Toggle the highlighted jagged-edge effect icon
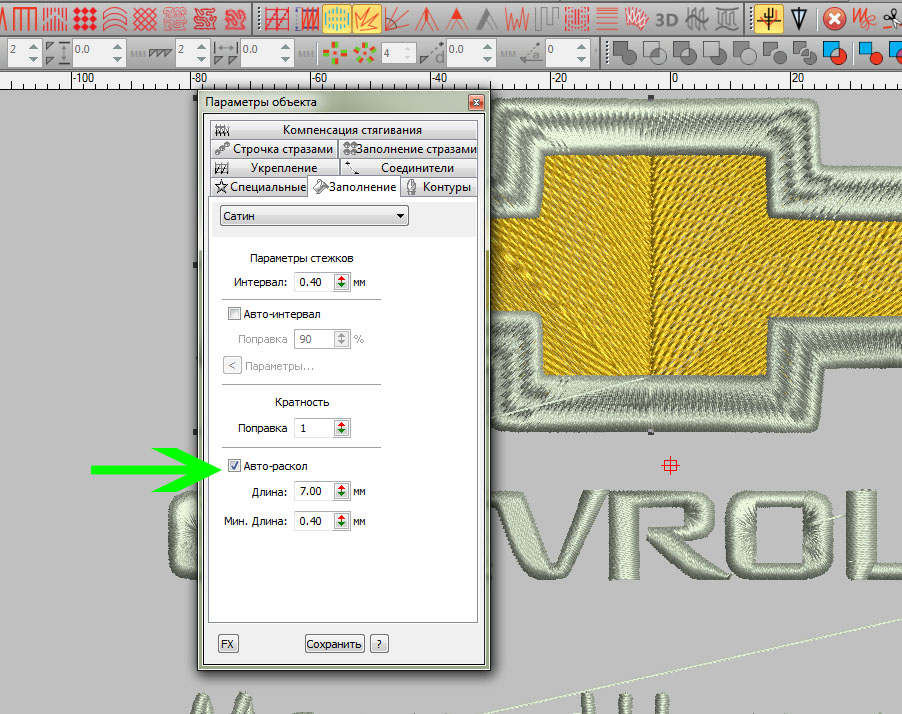This screenshot has width=902, height=714. [366, 18]
